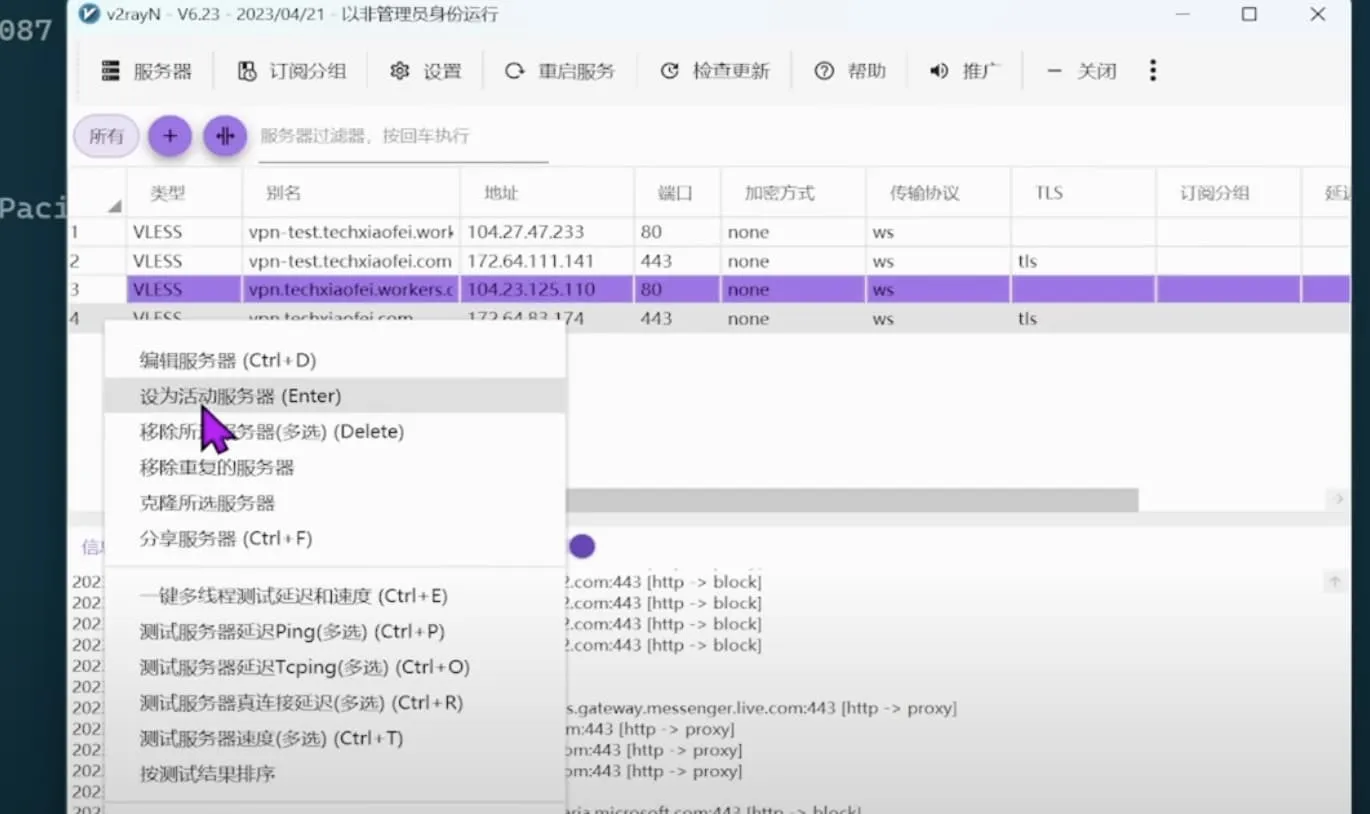
Task: Click the horizontal scrollbar under server list
Action: pyautogui.click(x=850, y=499)
